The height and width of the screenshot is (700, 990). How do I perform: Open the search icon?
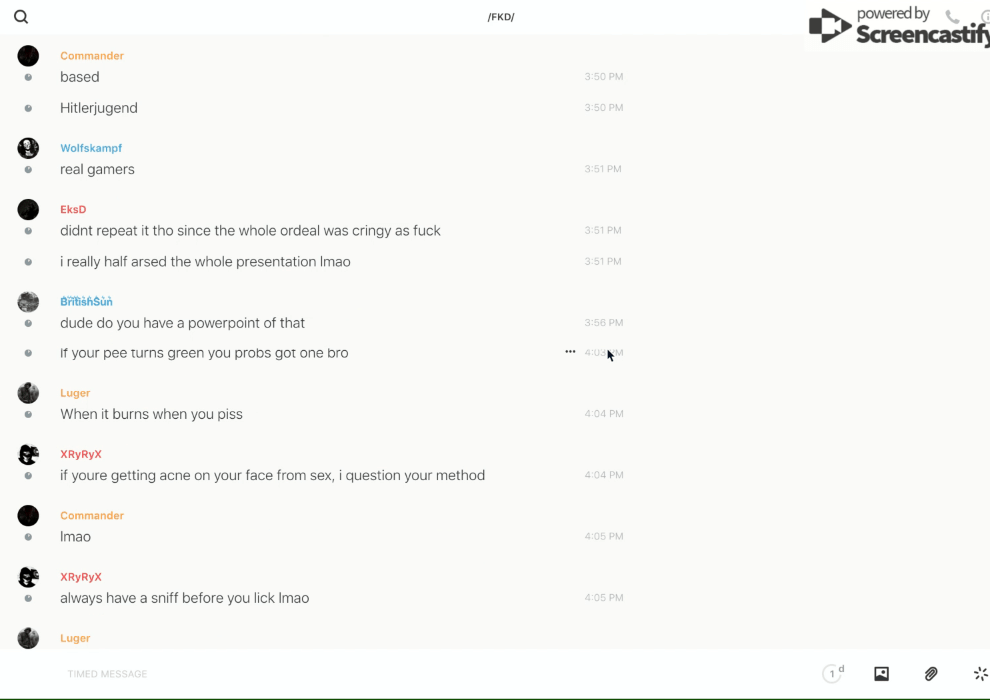[21, 17]
